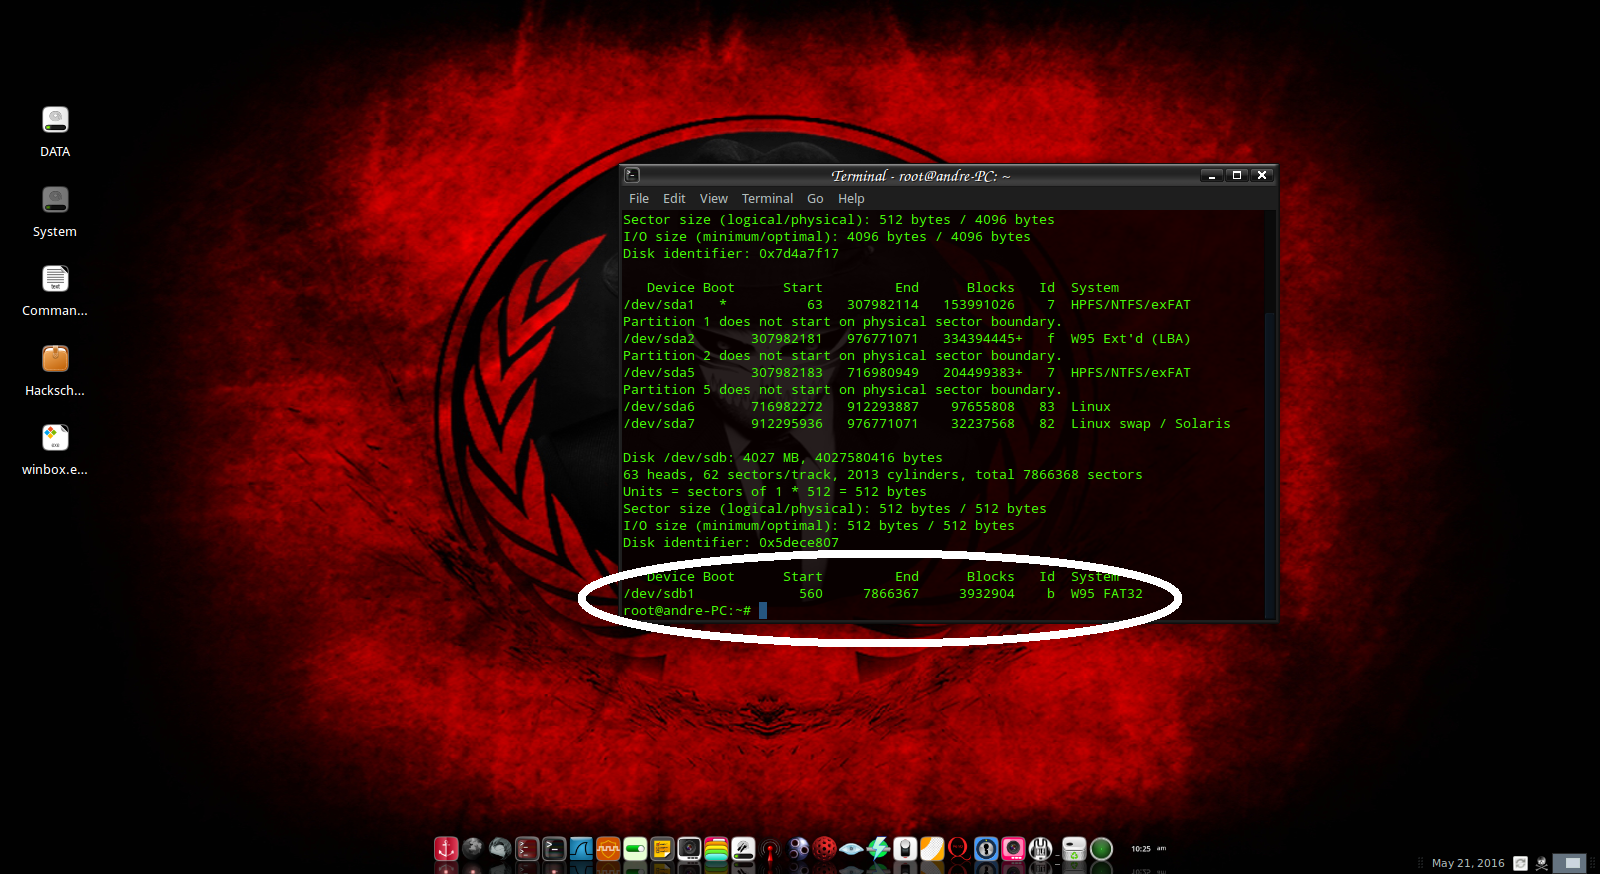Open the File menu in Terminal
1600x874 pixels.
(x=638, y=199)
